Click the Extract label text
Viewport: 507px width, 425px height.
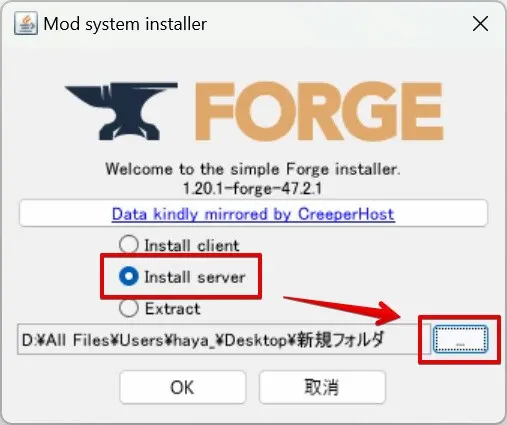point(173,309)
